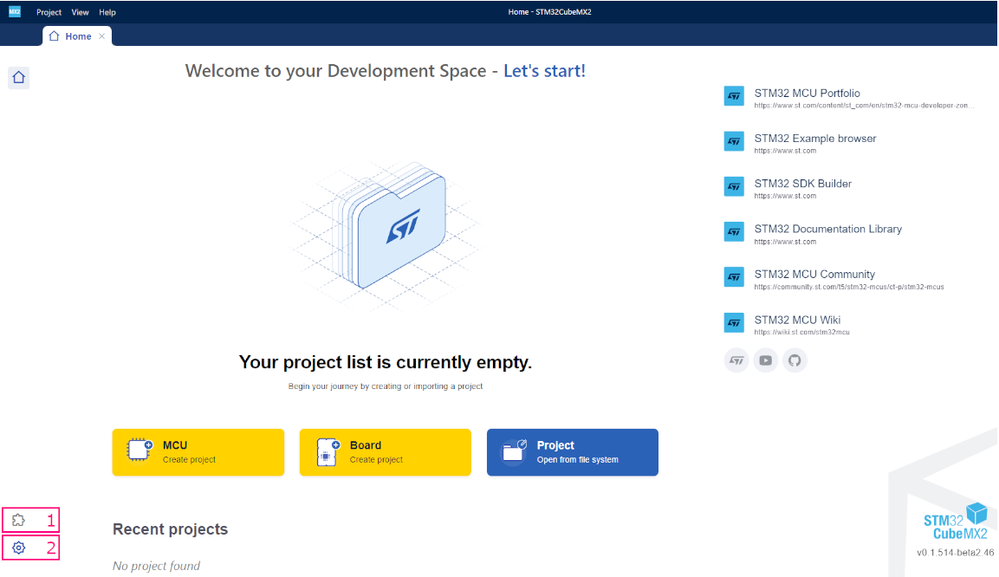Click the board icon on Board button

point(327,452)
